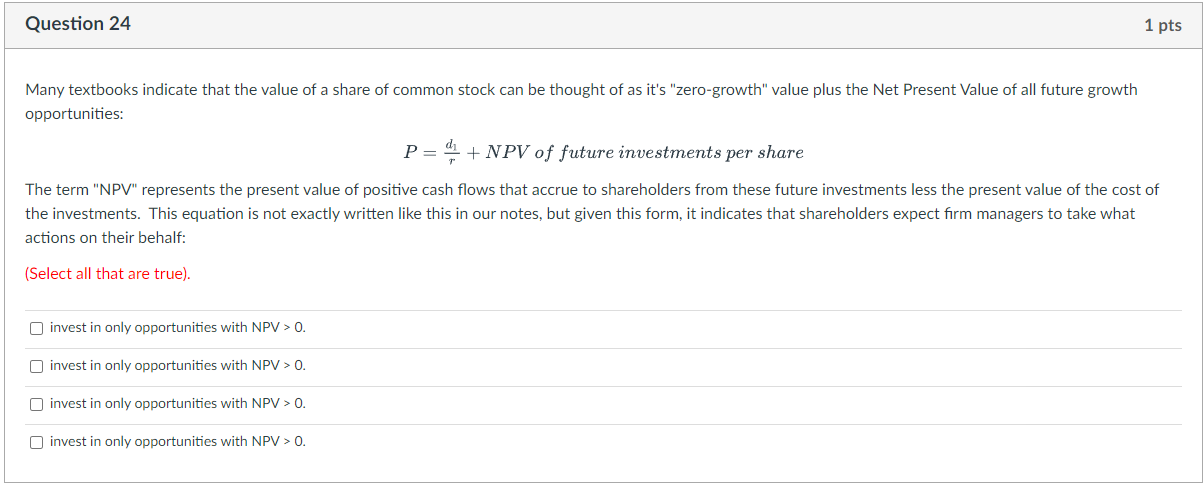Click the third answer's label text
Image resolution: width=1204 pixels, height=490 pixels.
[x=178, y=404]
